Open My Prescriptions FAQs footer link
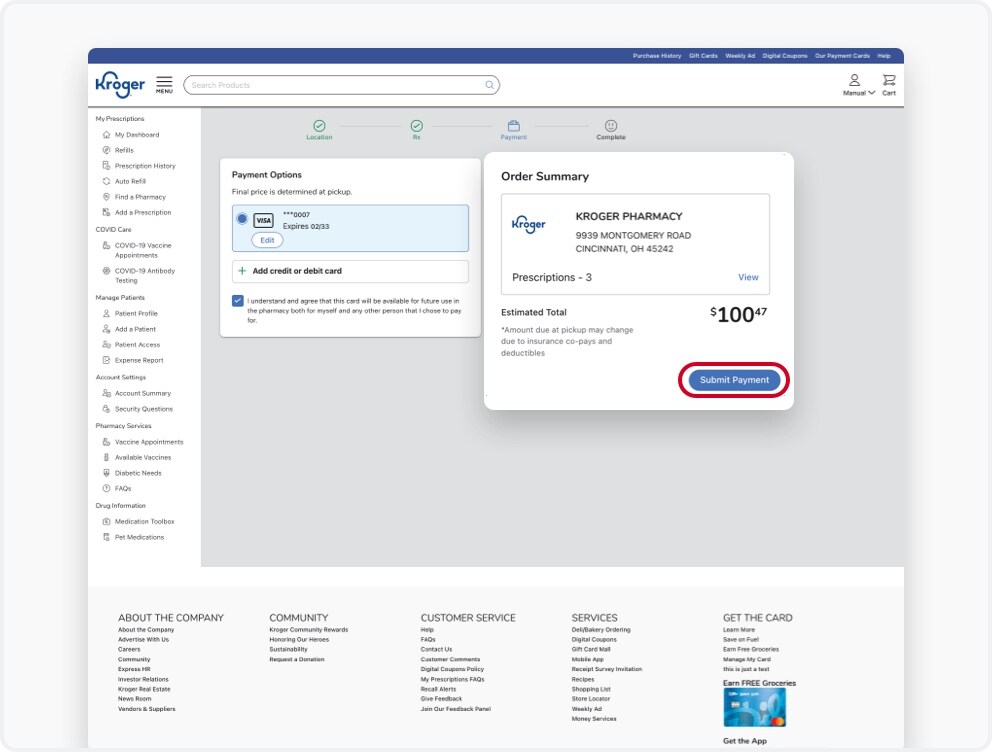 point(452,679)
